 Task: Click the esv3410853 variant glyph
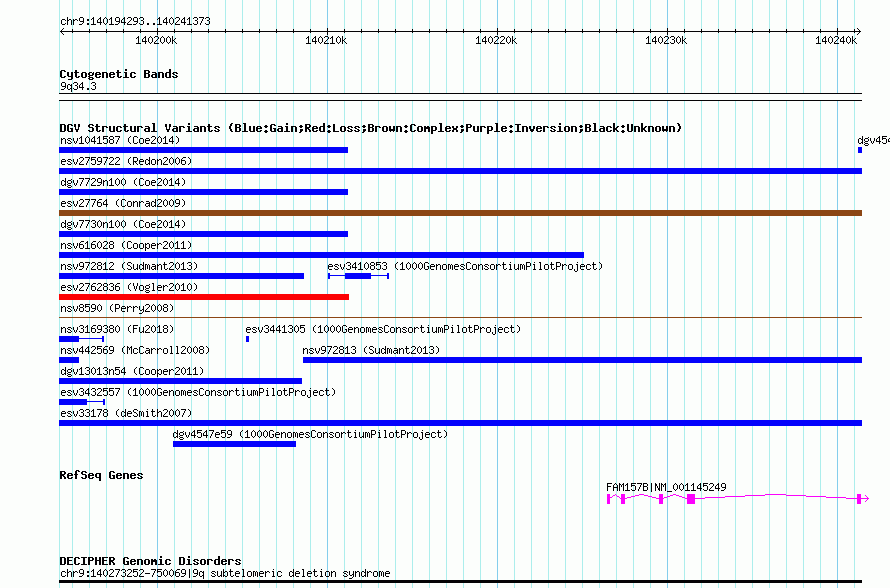point(358,276)
